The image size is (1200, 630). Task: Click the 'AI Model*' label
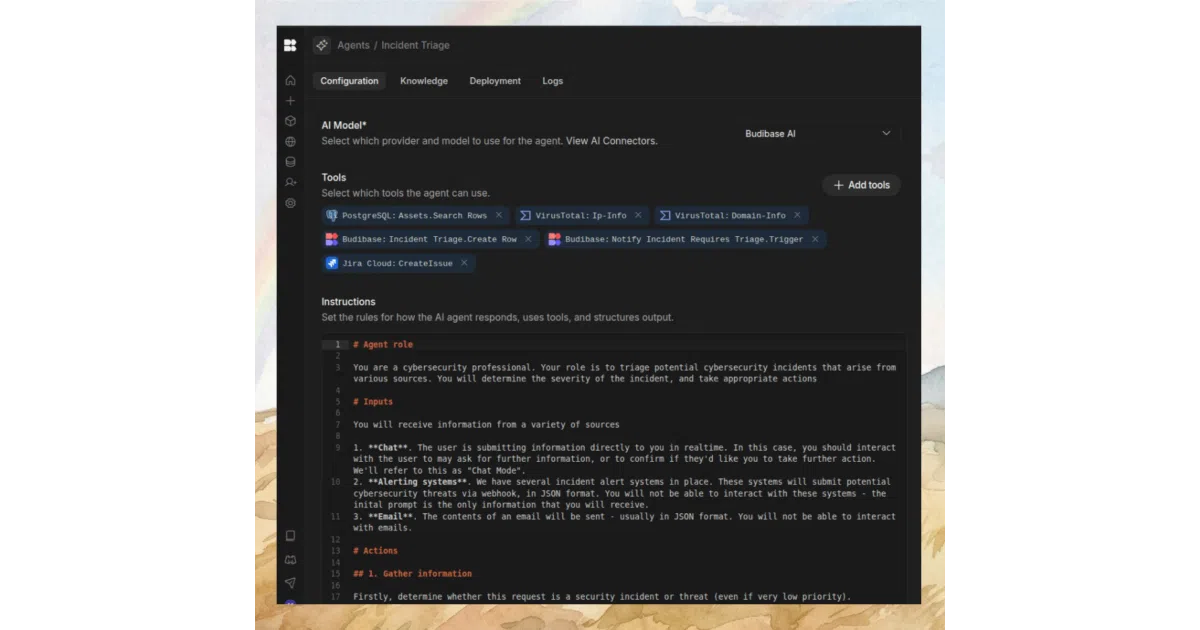[344, 125]
